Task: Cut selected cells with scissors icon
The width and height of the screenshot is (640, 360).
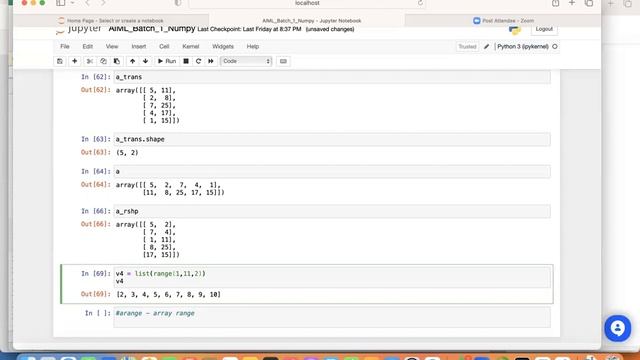Action: pyautogui.click(x=90, y=61)
